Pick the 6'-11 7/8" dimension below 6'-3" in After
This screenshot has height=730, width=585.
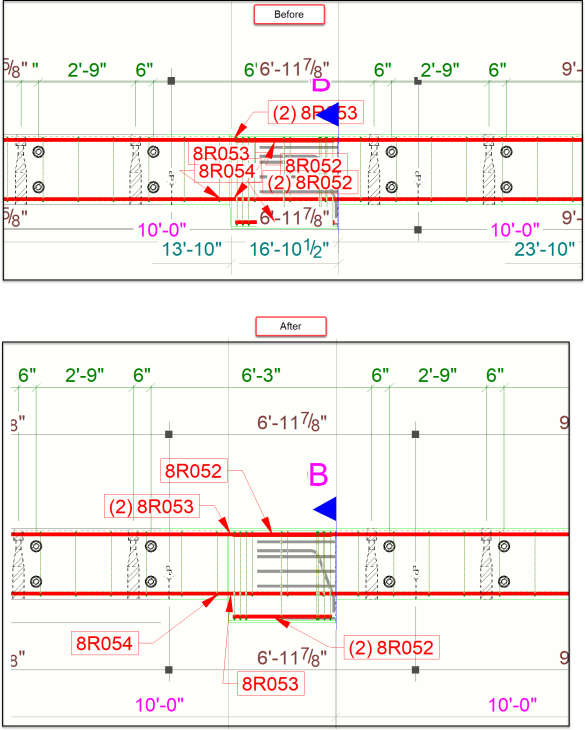coord(292,422)
